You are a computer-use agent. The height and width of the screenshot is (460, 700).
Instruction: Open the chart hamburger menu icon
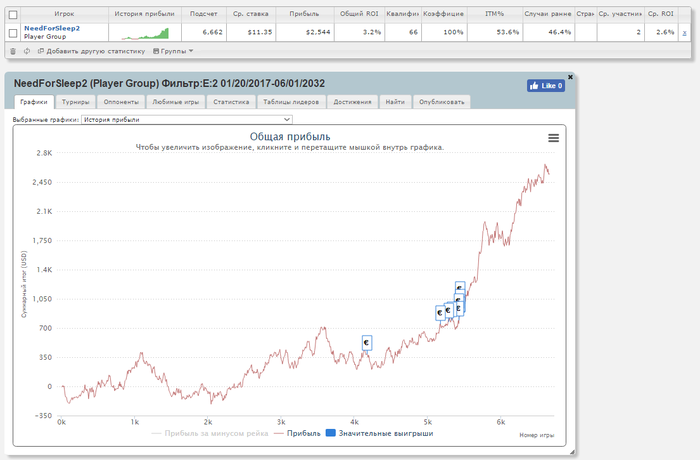click(554, 138)
